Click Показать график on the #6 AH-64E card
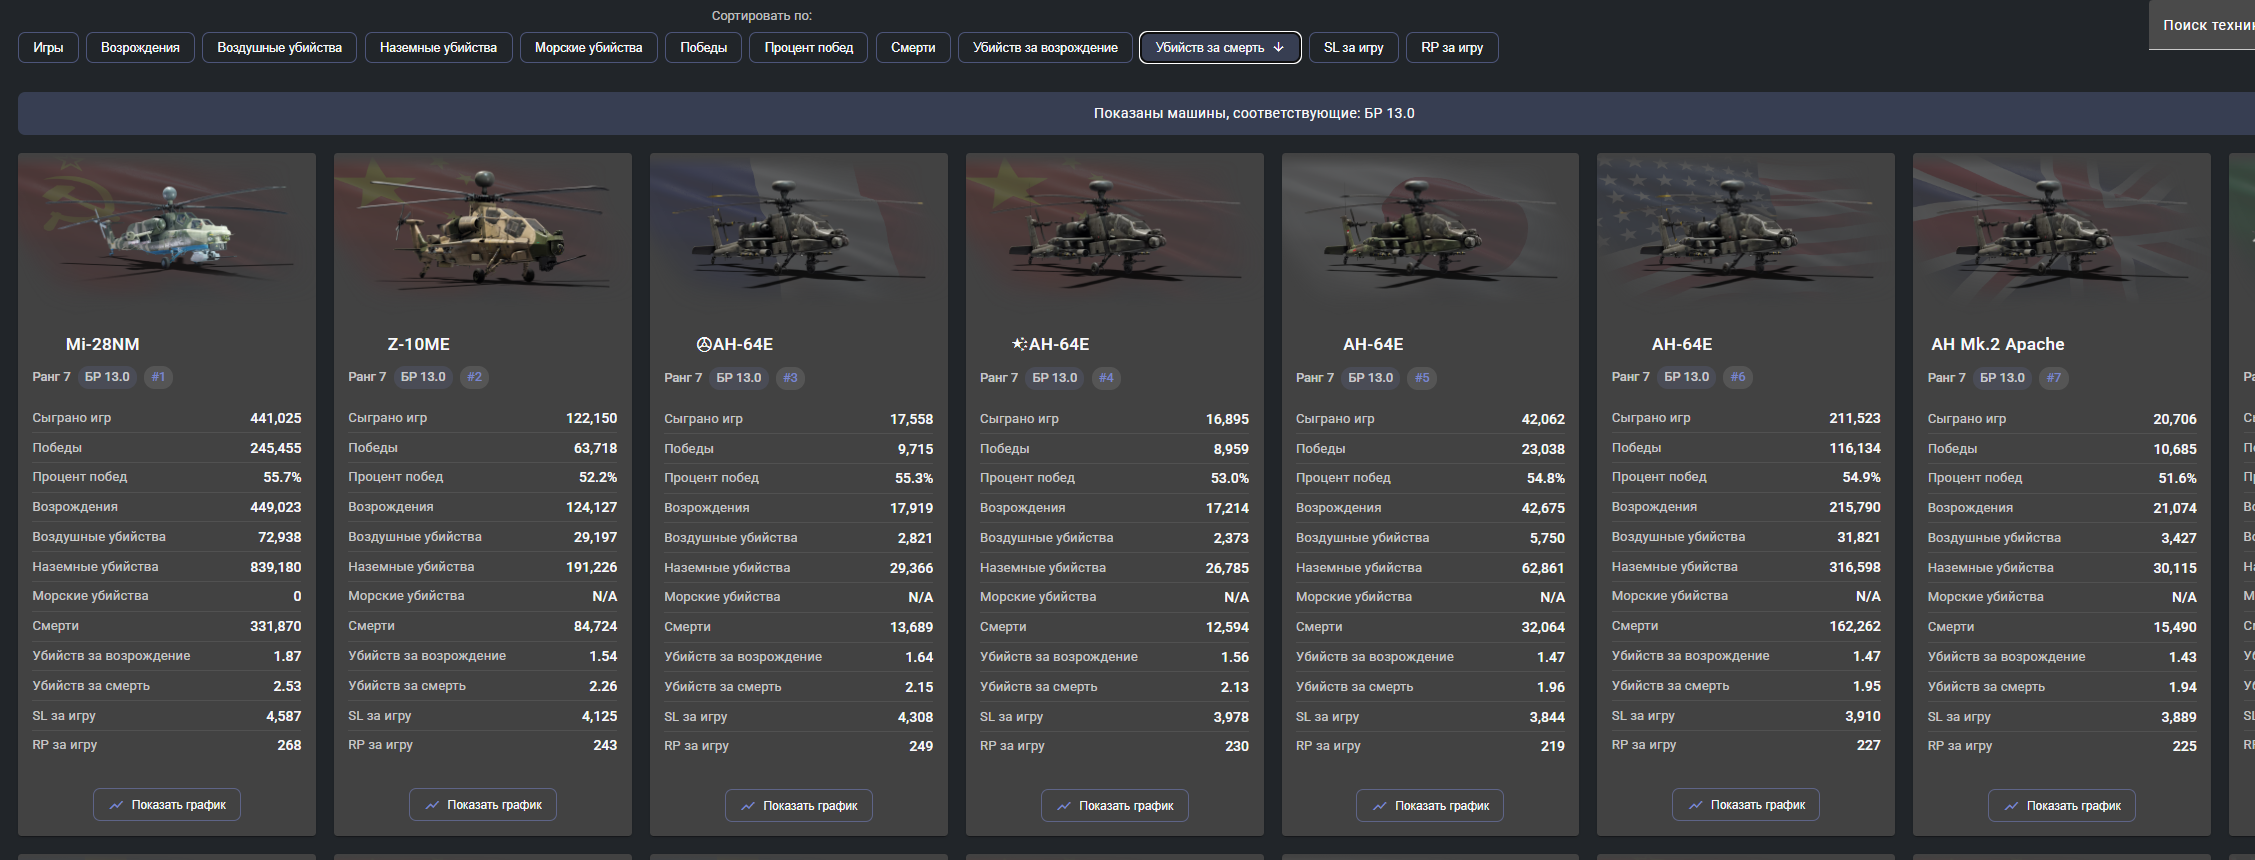 (1746, 805)
